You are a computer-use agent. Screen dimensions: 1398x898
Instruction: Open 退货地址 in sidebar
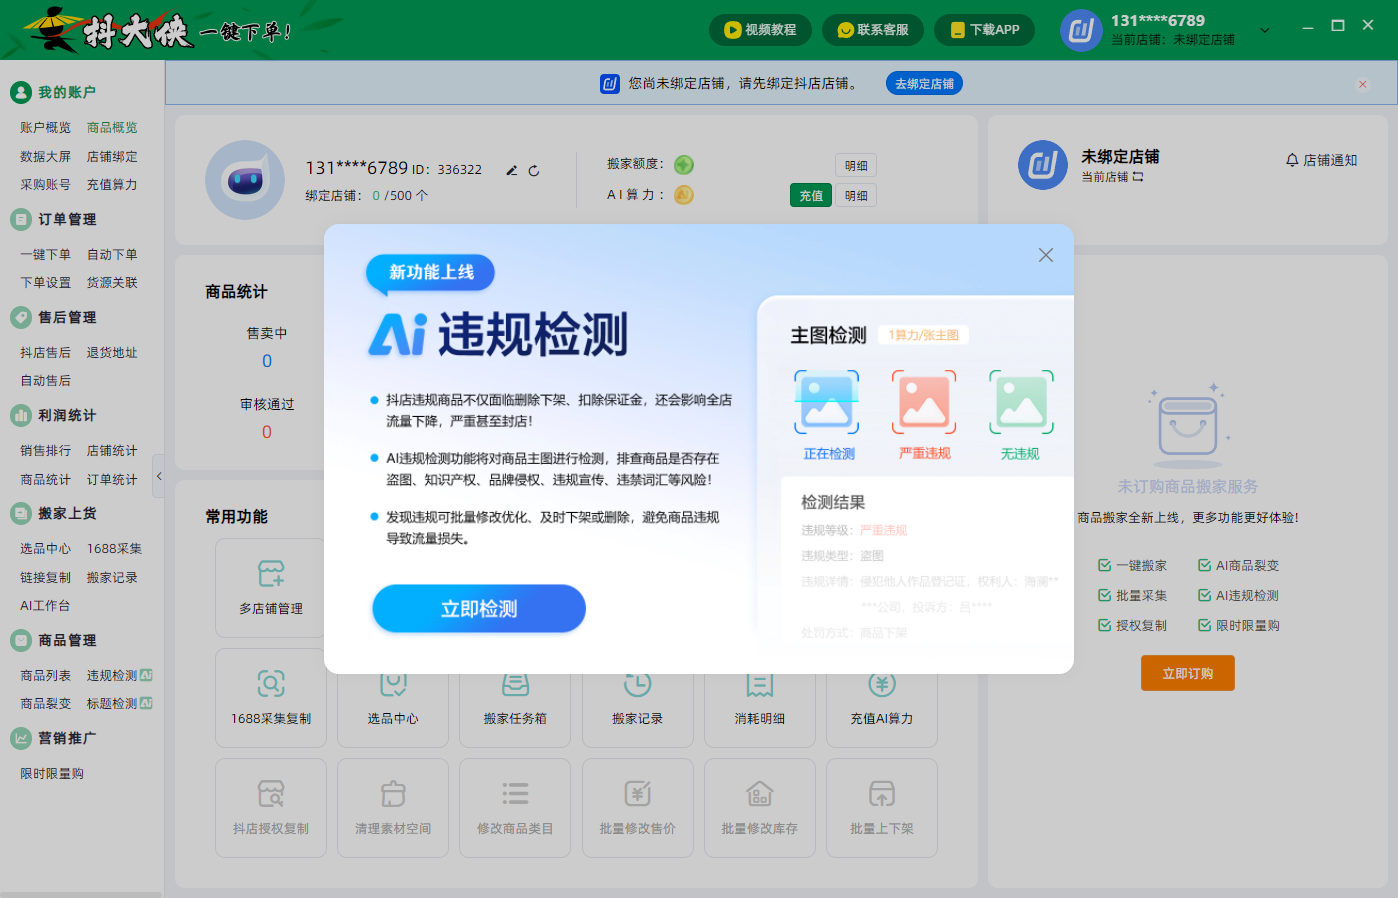pos(112,353)
